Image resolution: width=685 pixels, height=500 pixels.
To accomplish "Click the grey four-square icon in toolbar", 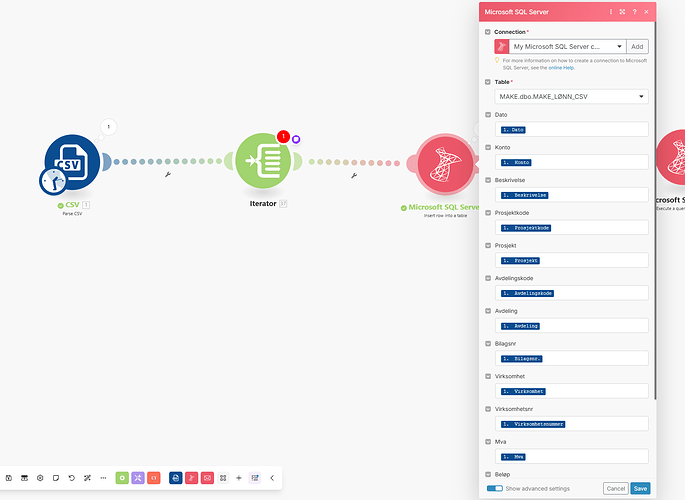I will 223,478.
